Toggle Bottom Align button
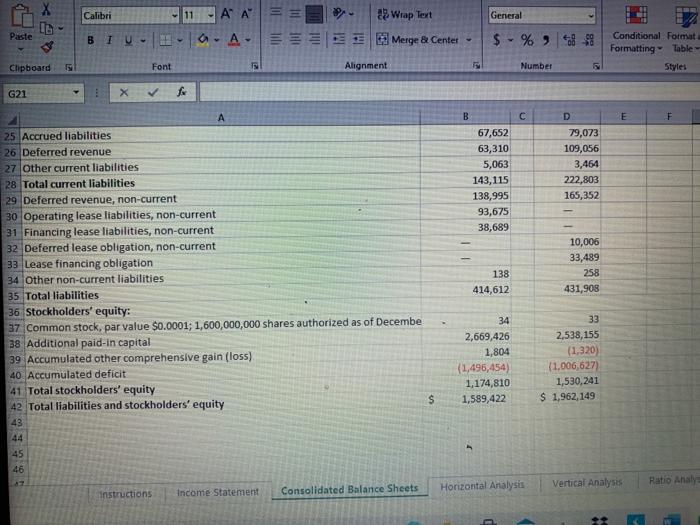Screen dimensions: 700x525 [x=314, y=14]
